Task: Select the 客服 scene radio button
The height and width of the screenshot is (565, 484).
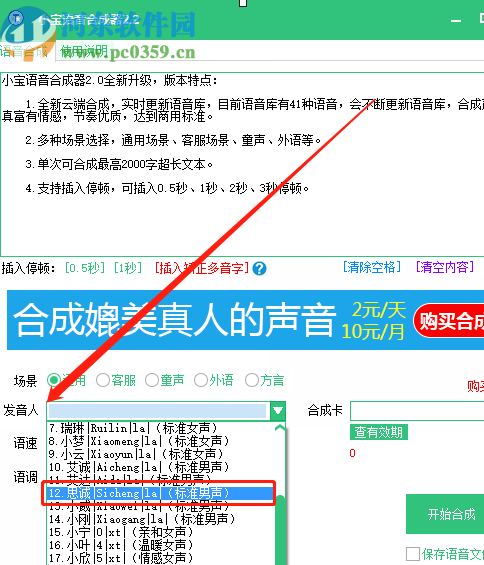Action: tap(103, 380)
